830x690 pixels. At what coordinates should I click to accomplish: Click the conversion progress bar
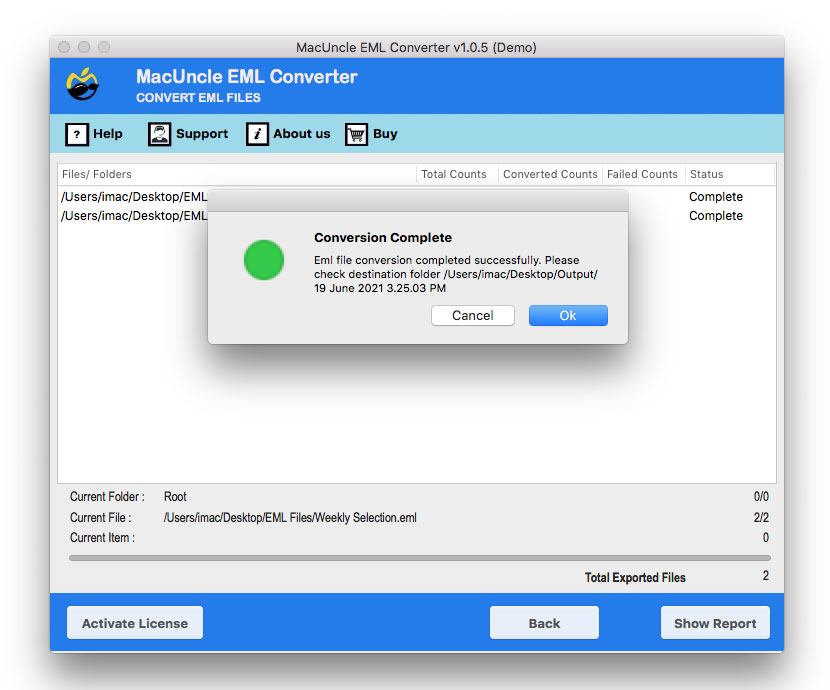[417, 557]
